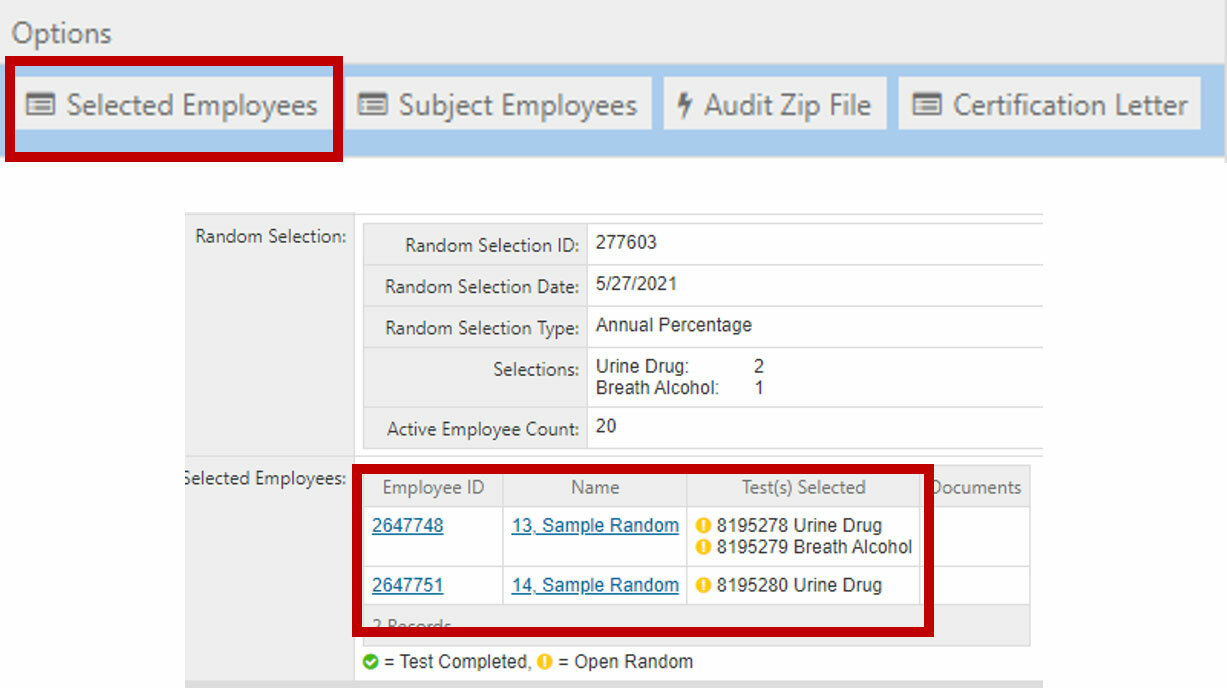1227x688 pixels.
Task: Click the Documents column header
Action: coord(975,488)
